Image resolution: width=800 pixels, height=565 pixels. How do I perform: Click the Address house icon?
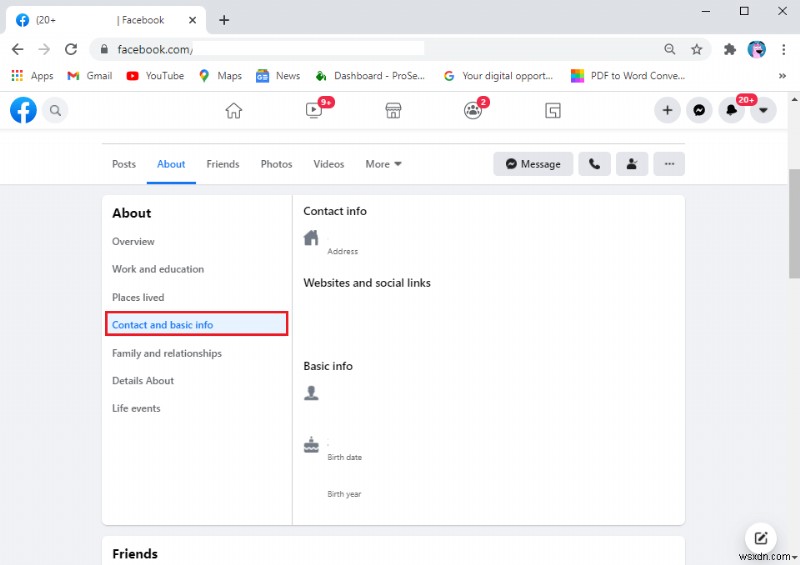point(311,238)
